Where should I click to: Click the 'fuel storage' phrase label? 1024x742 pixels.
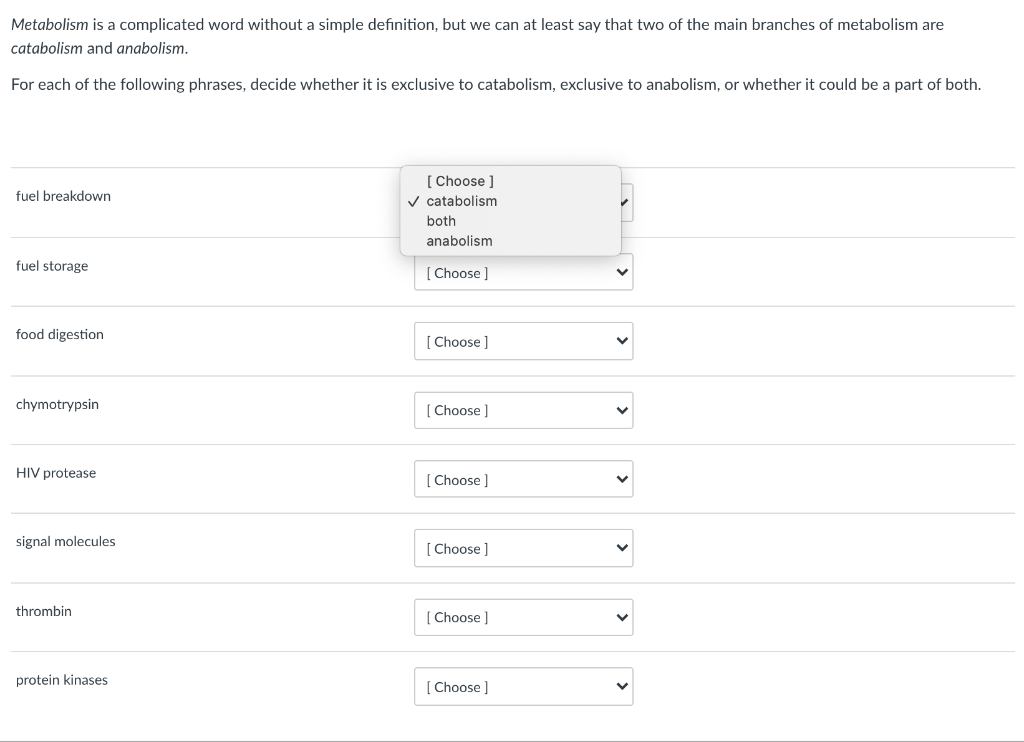tap(52, 266)
